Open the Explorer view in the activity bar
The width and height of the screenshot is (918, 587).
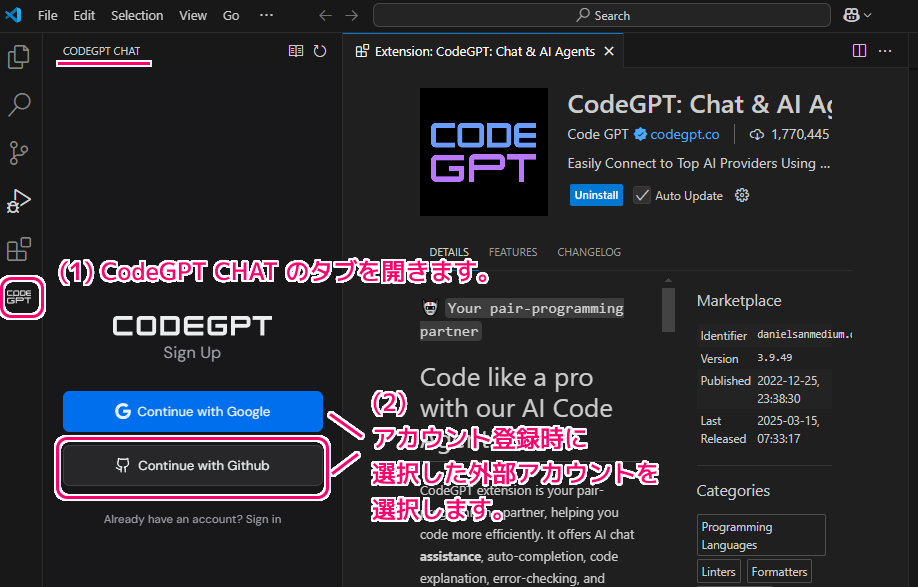click(18, 57)
